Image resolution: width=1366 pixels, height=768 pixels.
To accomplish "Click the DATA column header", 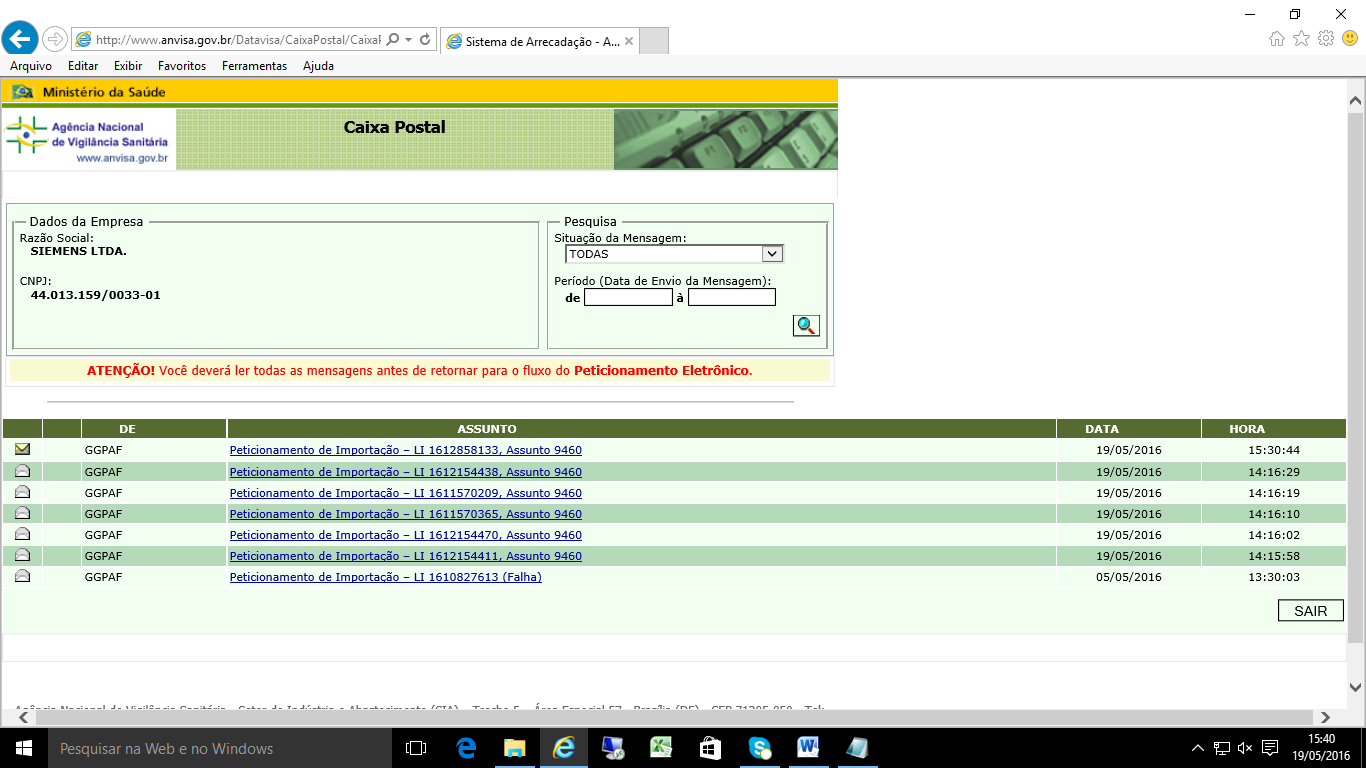I will 1129,429.
